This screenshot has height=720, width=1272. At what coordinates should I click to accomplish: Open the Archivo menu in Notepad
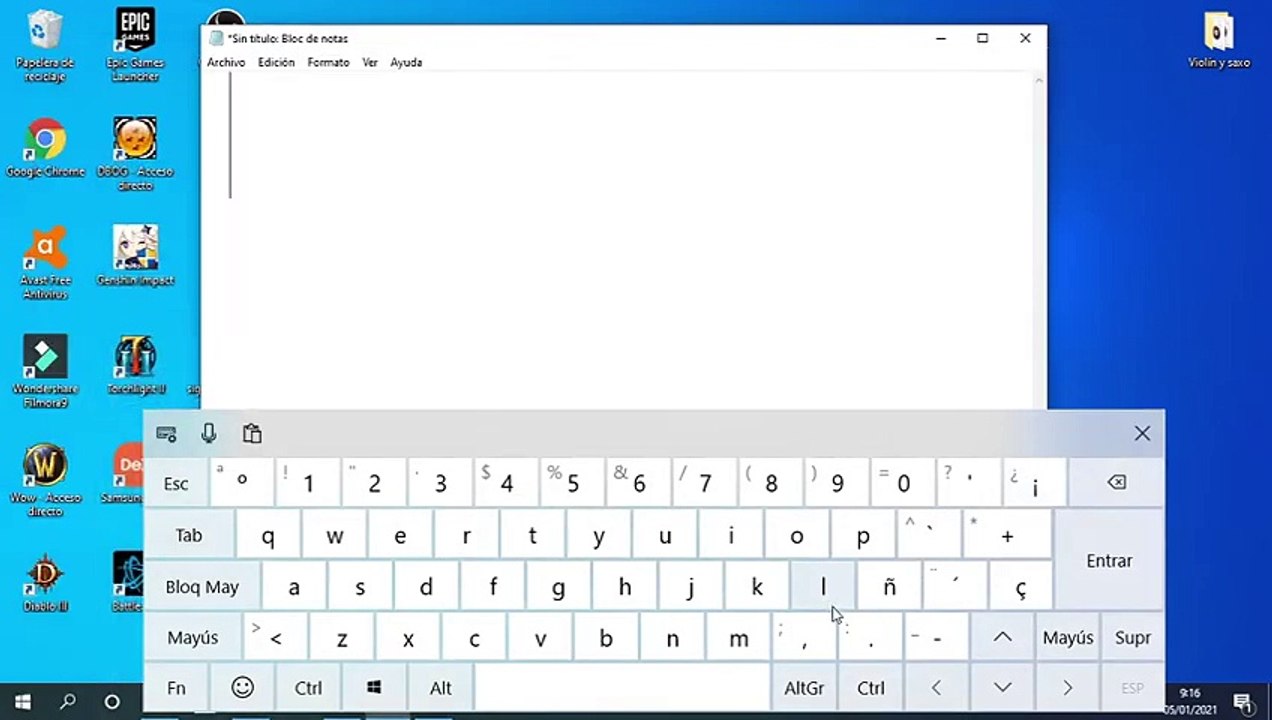[x=226, y=62]
